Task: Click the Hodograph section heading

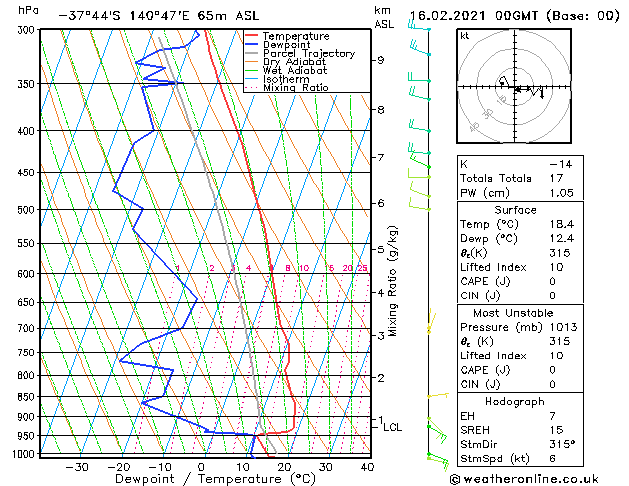Action: (515, 402)
